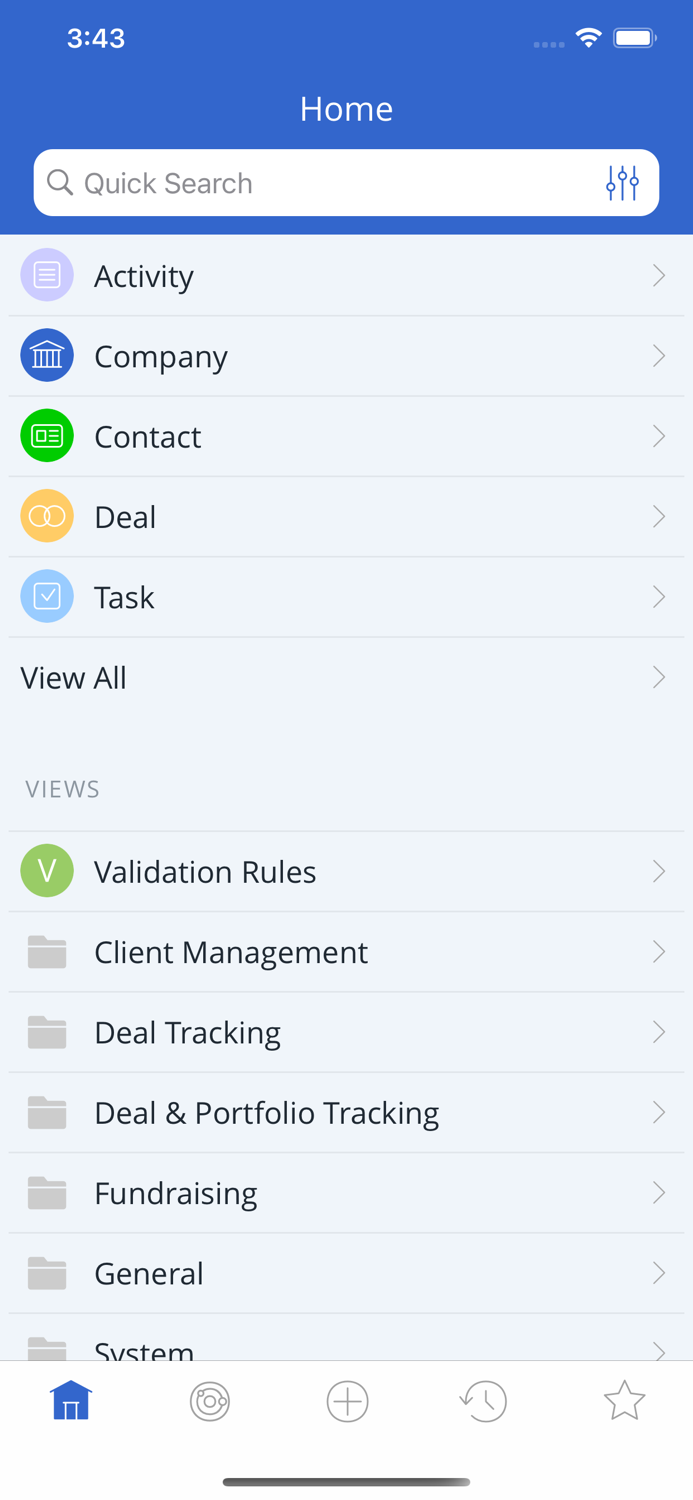Open the Deal & Portfolio Tracking folder
This screenshot has height=1500, width=693.
click(x=266, y=1113)
